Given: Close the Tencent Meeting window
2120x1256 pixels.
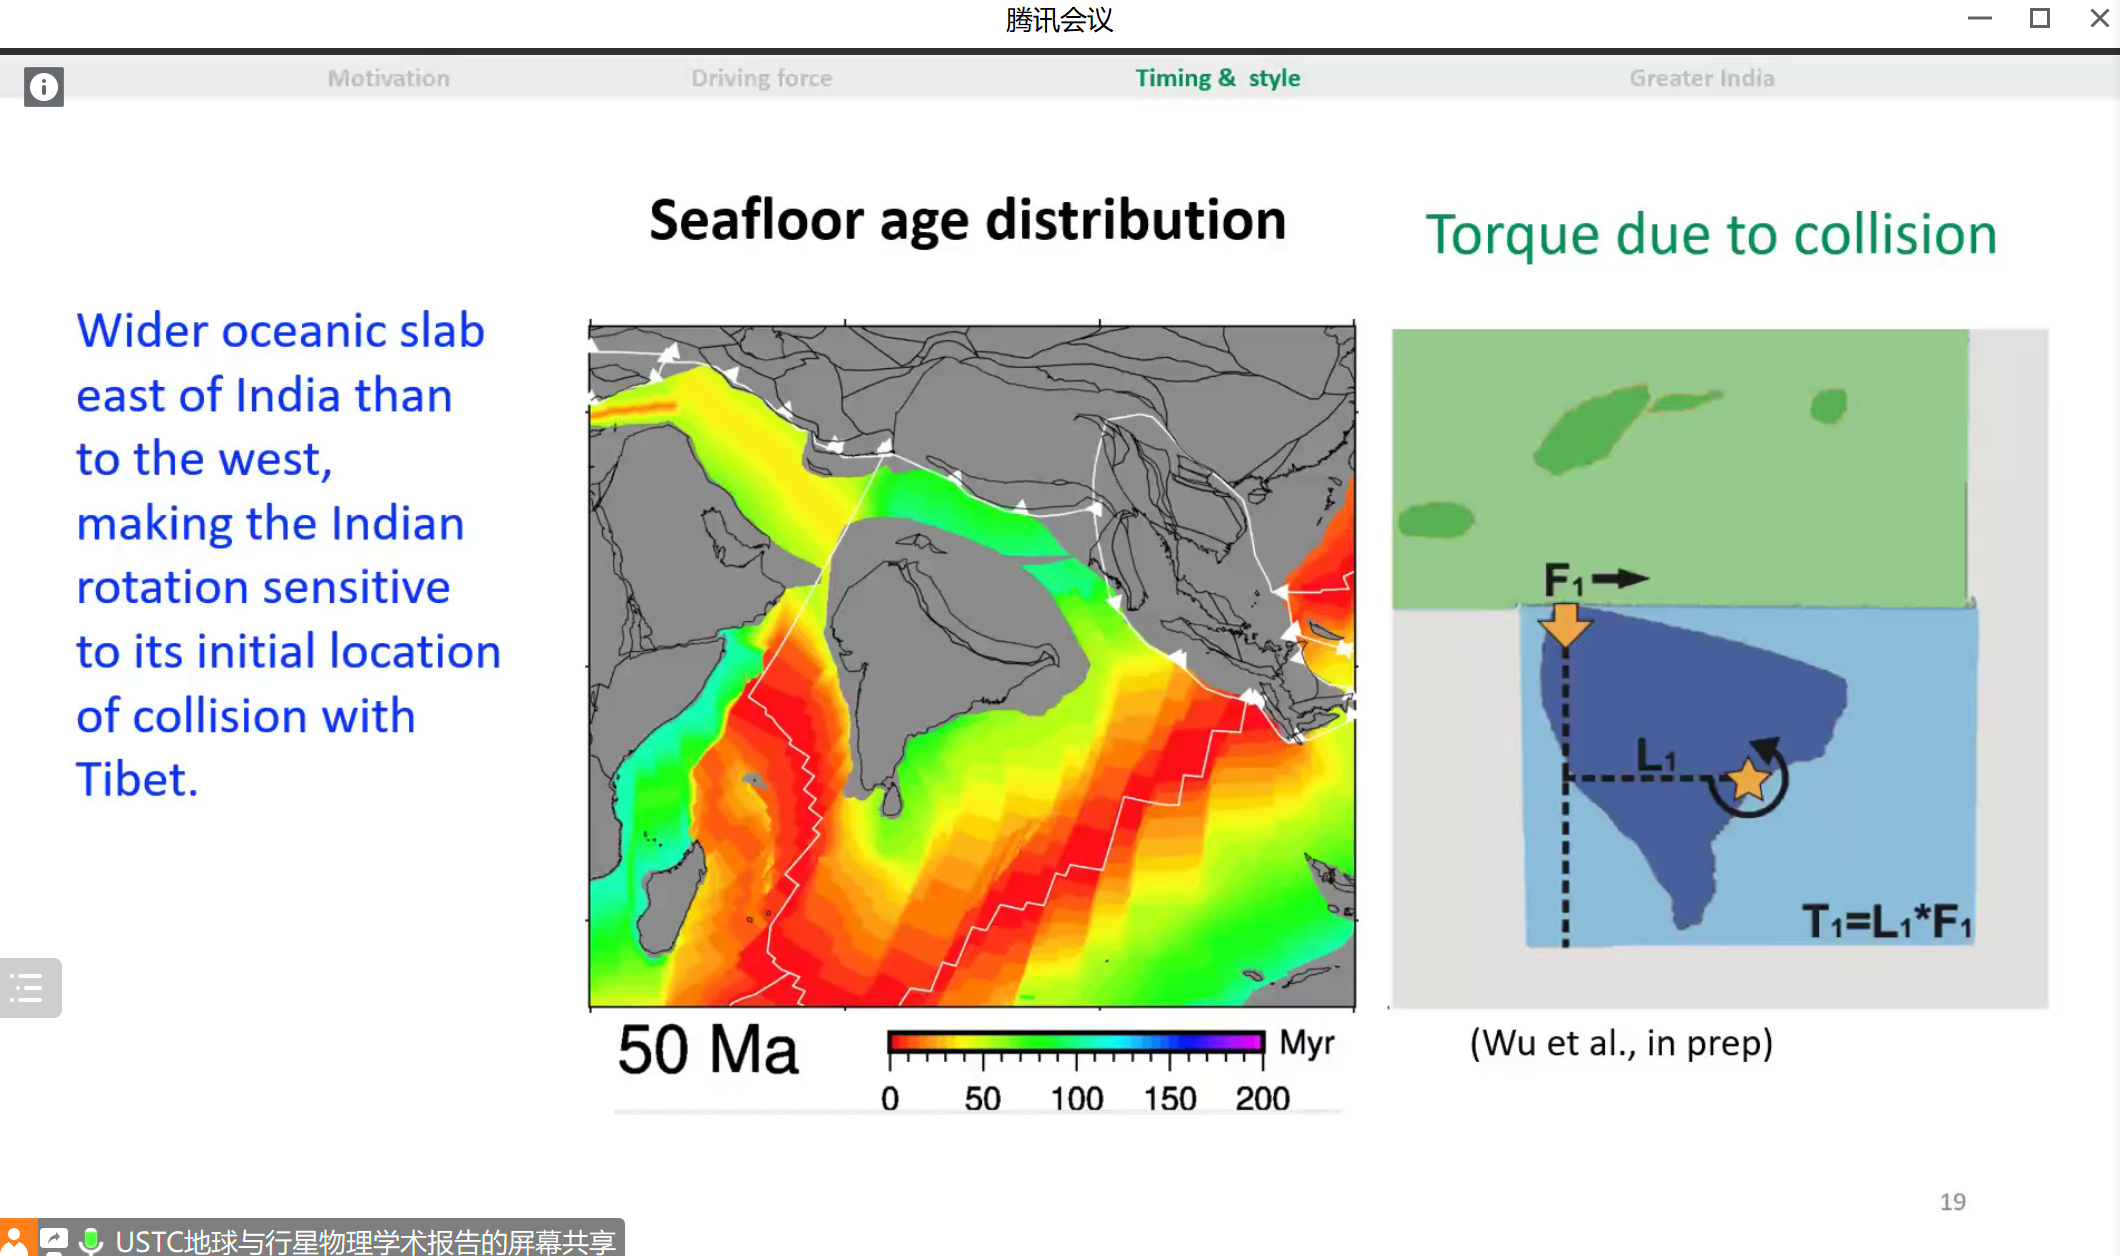Looking at the screenshot, I should pos(2099,18).
